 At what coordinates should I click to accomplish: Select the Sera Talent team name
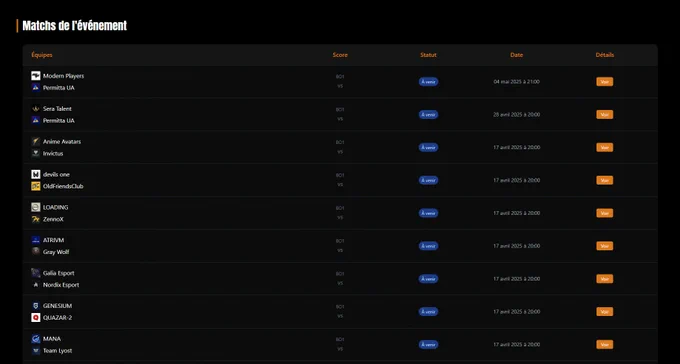(57, 109)
